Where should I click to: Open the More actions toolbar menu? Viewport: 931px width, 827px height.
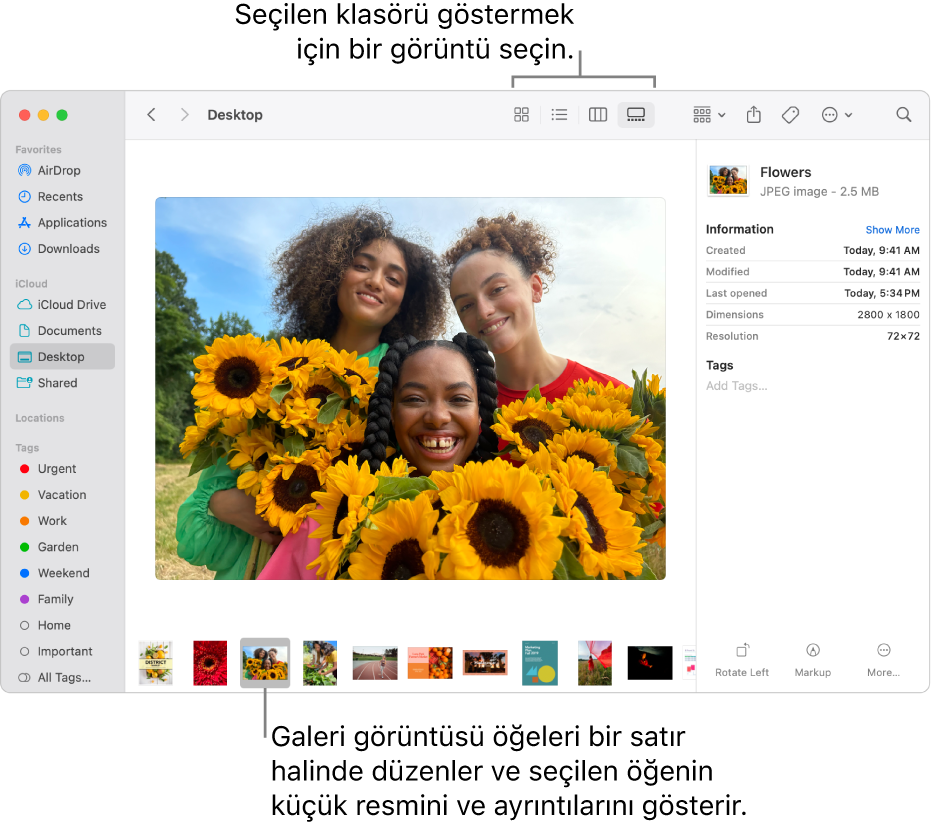tap(837, 115)
